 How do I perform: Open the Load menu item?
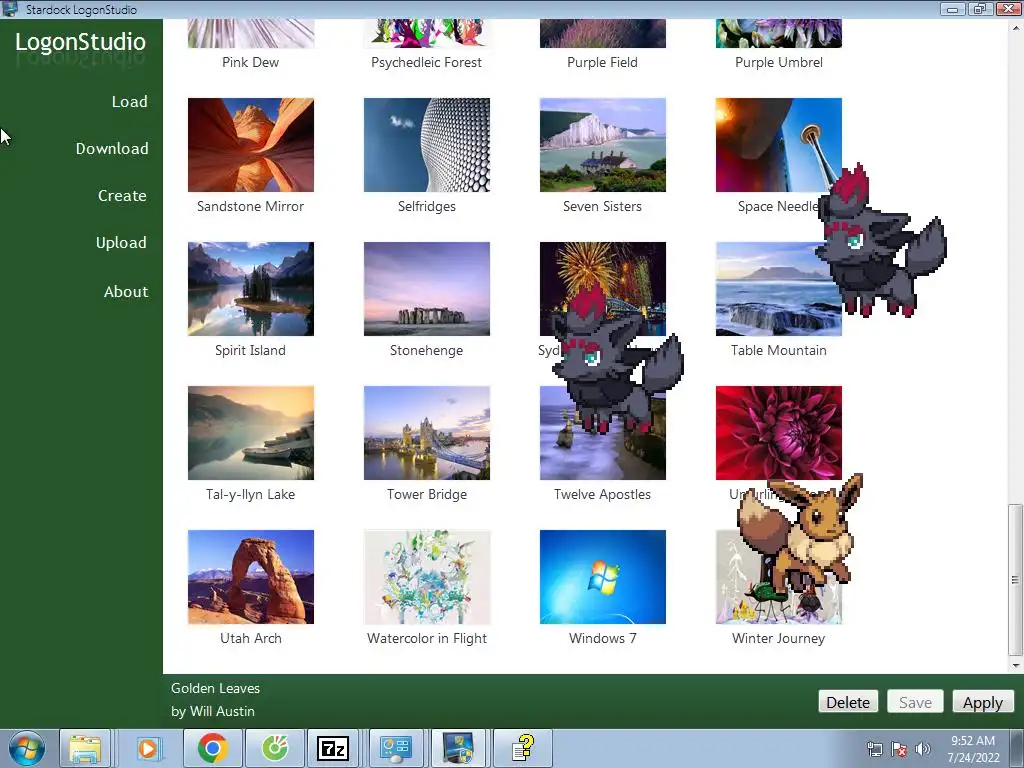(x=129, y=102)
